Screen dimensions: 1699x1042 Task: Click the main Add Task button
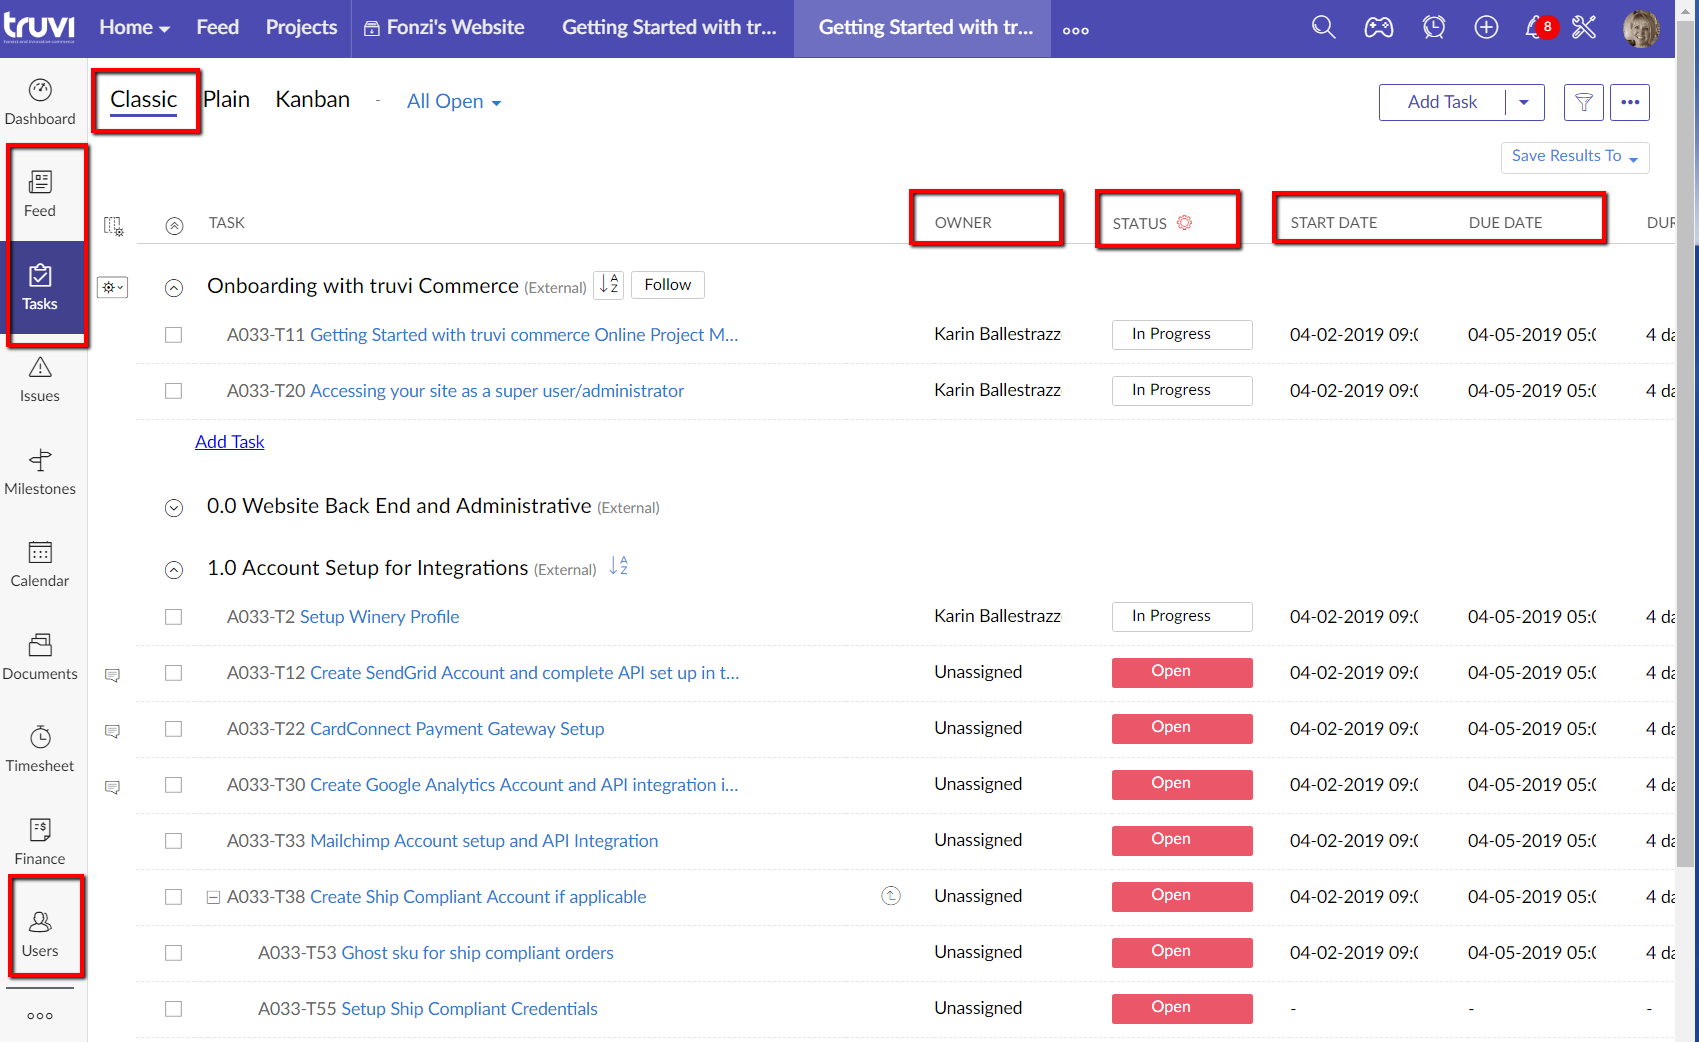1442,102
